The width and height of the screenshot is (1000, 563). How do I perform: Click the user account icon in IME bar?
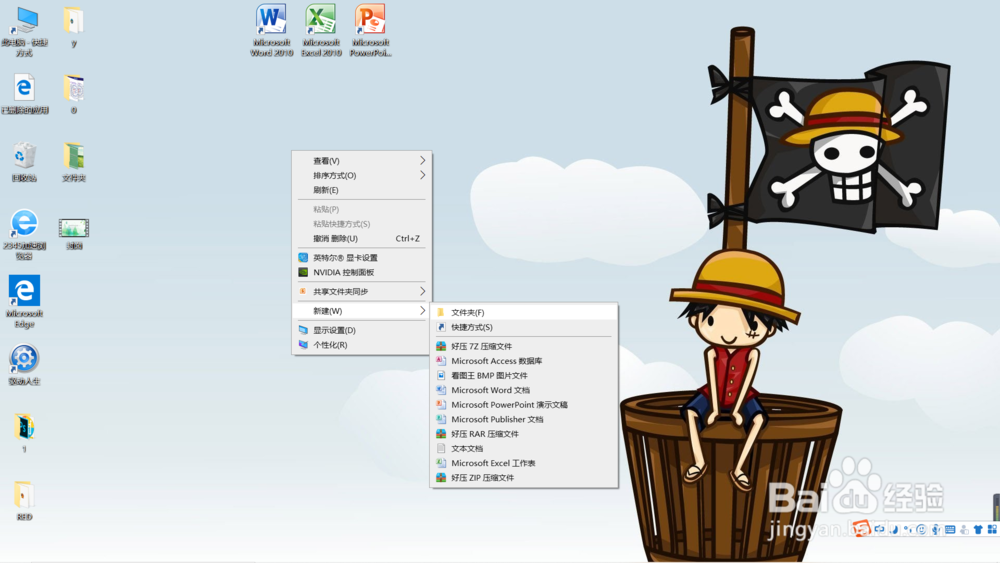pyautogui.click(x=964, y=529)
